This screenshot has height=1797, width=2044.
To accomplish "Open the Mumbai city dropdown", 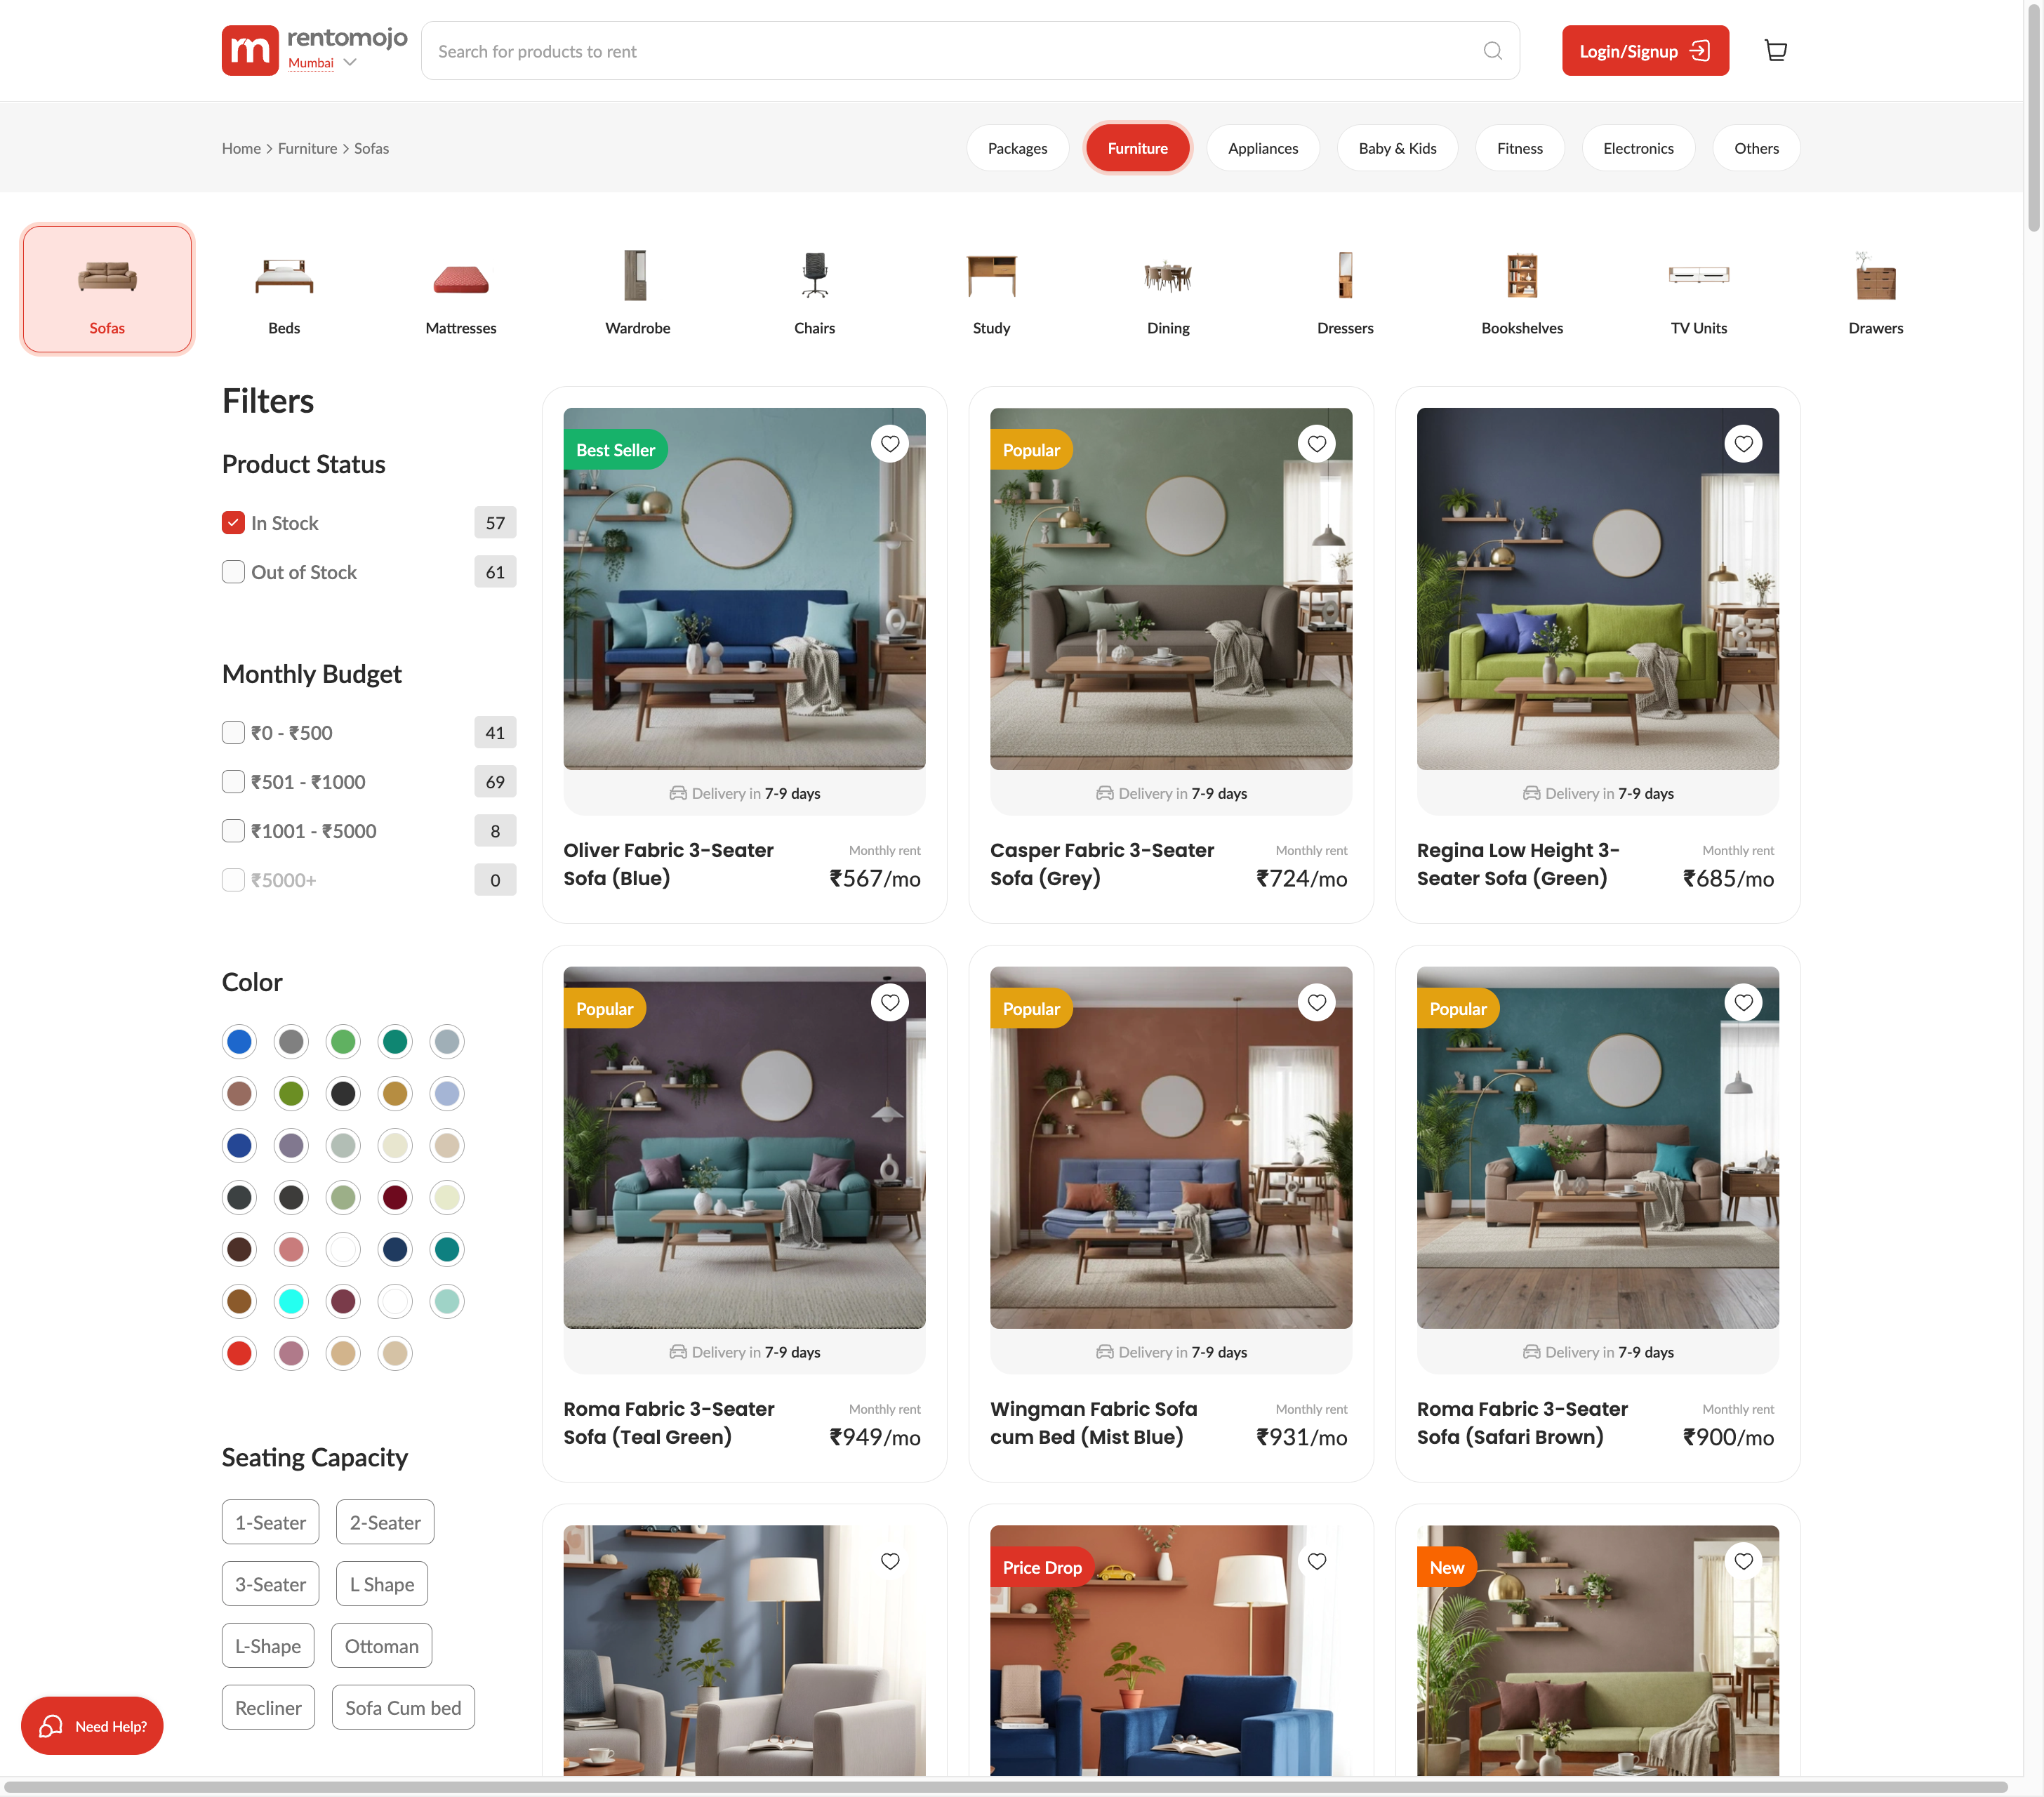I will pyautogui.click(x=322, y=63).
